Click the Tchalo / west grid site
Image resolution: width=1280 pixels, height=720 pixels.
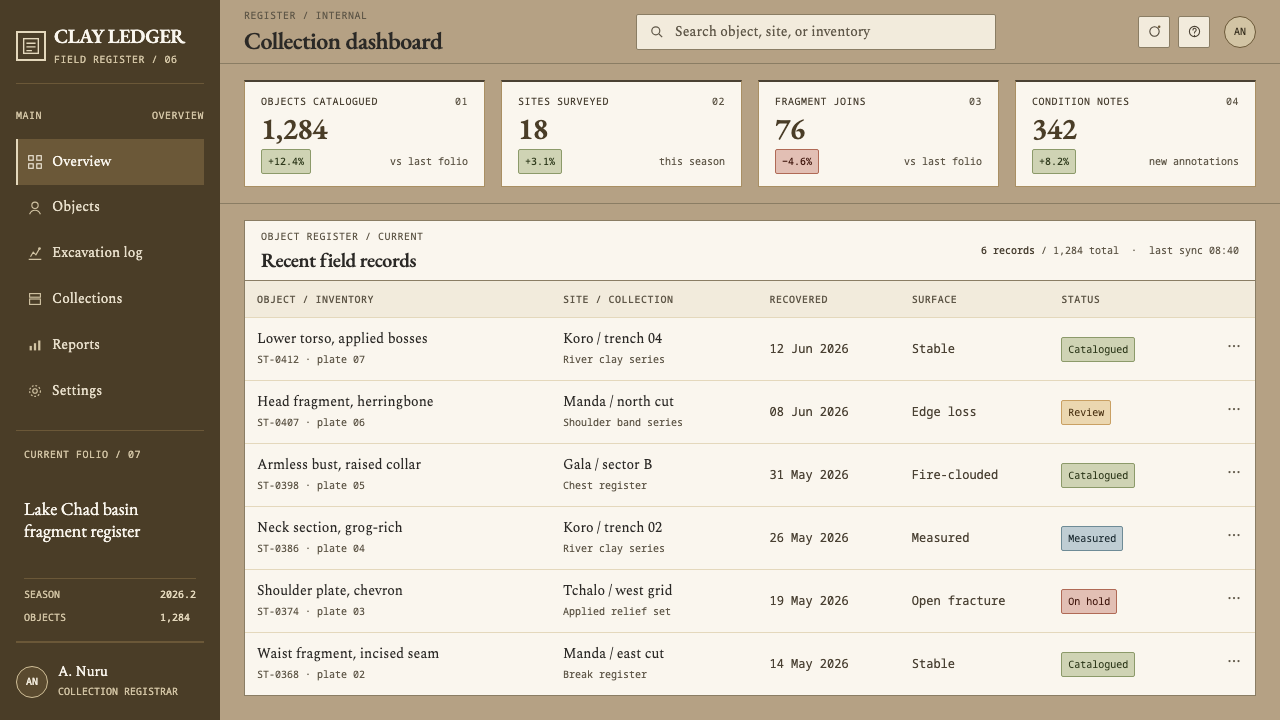coord(617,591)
